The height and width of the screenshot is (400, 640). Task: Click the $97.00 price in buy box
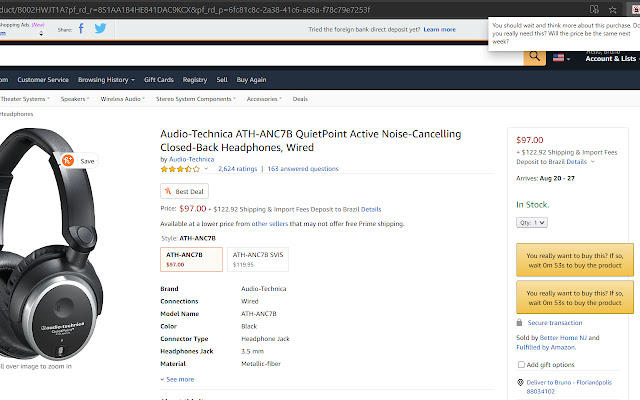pyautogui.click(x=530, y=140)
